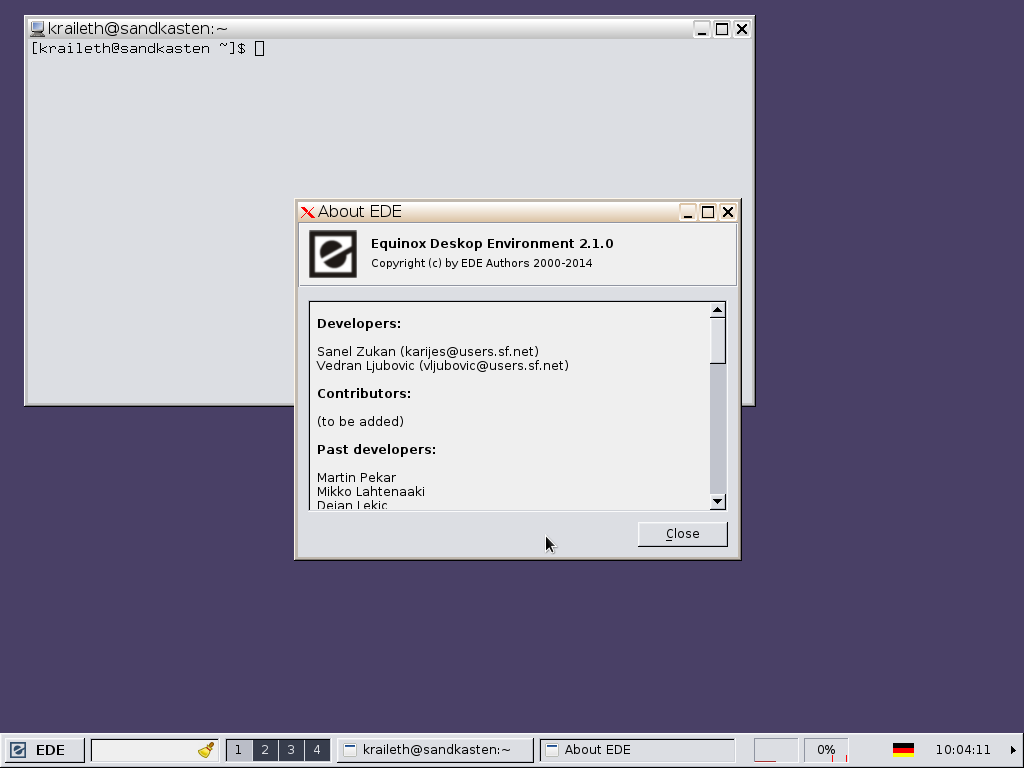Image resolution: width=1024 pixels, height=768 pixels.
Task: Focus the taskbar quick launch input field
Action: coord(142,750)
